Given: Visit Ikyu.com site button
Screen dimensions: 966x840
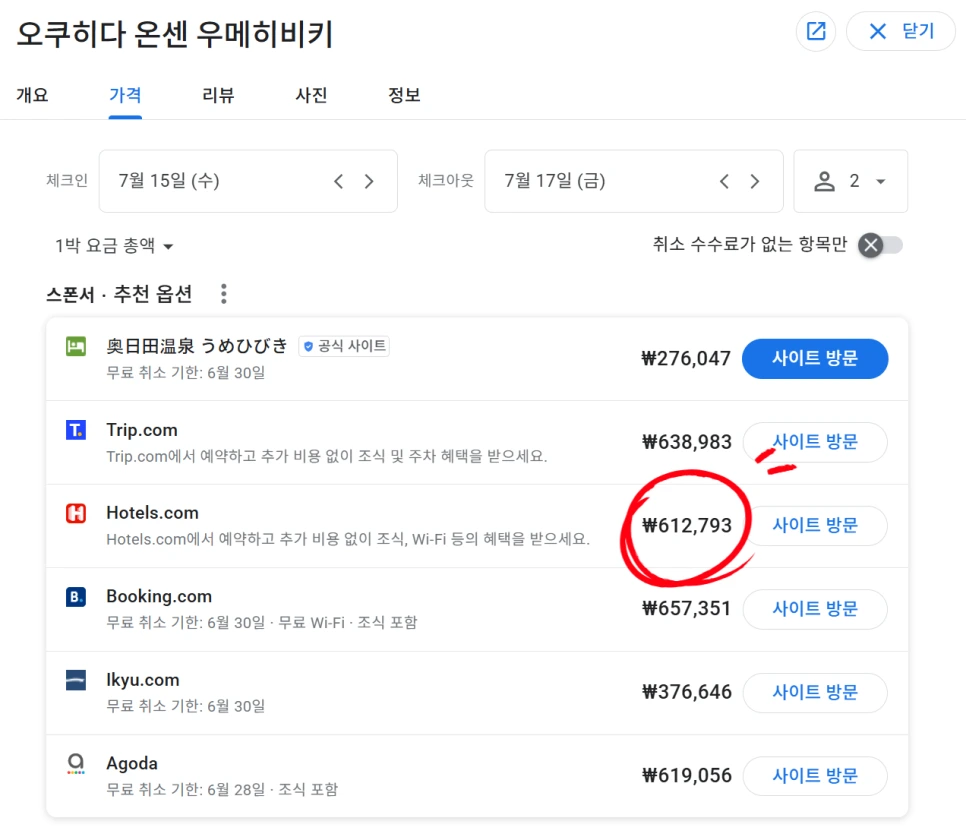Looking at the screenshot, I should pos(815,692).
